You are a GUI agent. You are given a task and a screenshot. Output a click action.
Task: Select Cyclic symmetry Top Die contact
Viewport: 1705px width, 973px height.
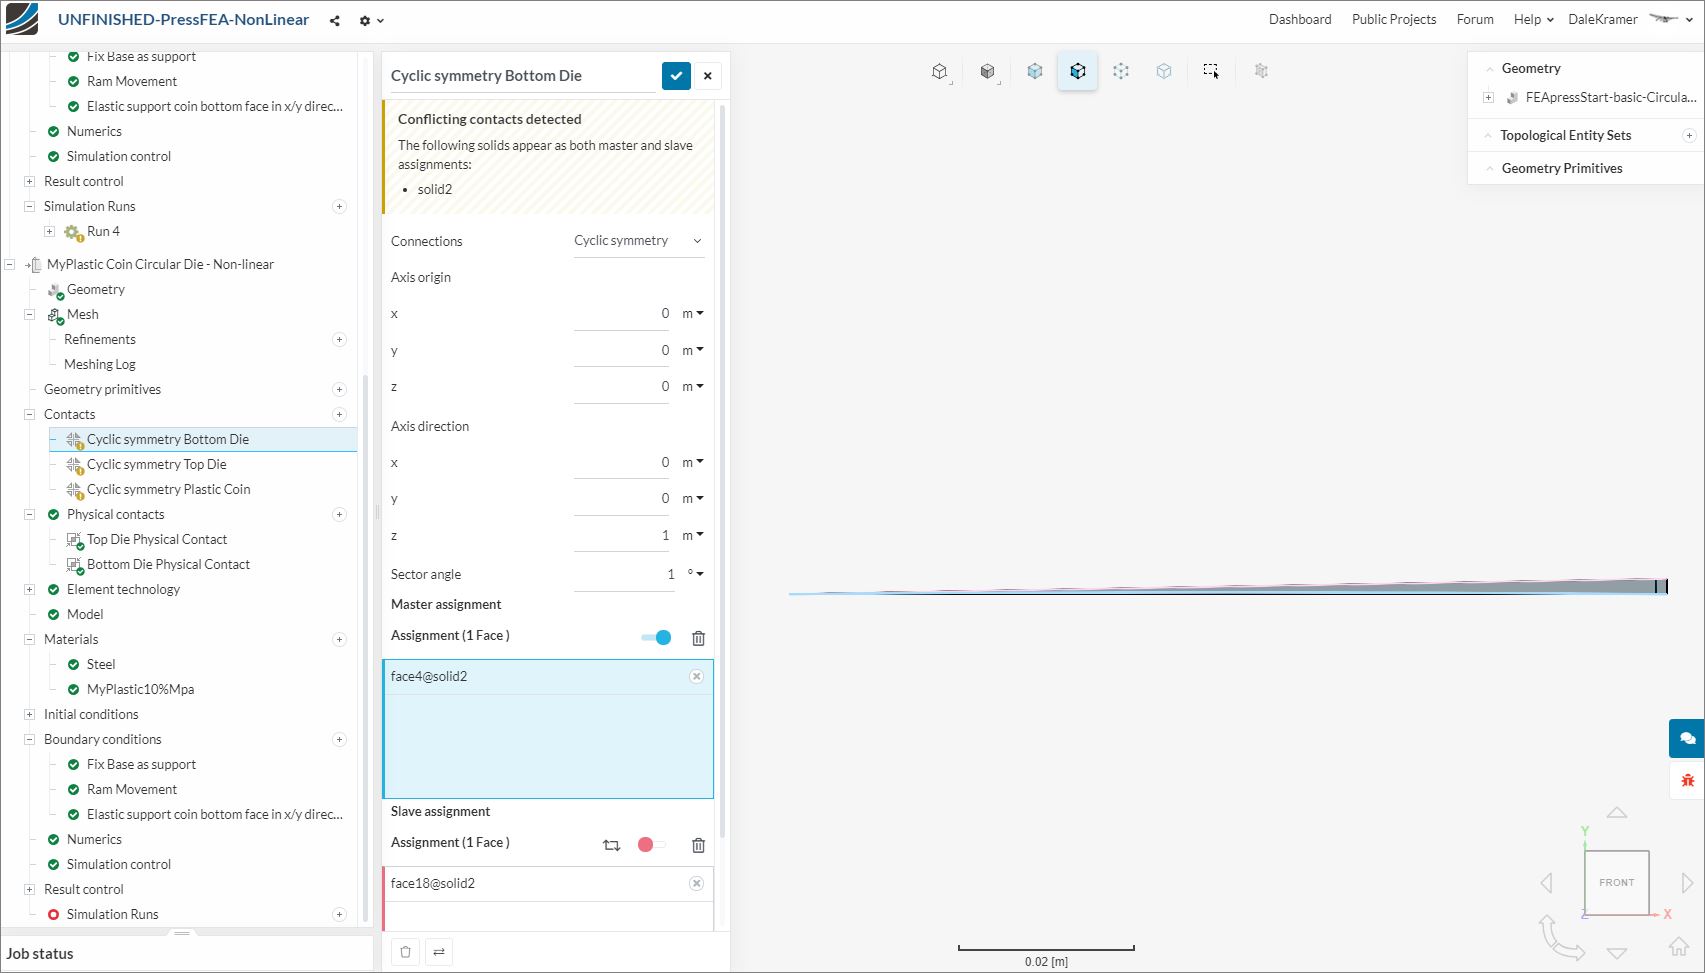click(157, 465)
